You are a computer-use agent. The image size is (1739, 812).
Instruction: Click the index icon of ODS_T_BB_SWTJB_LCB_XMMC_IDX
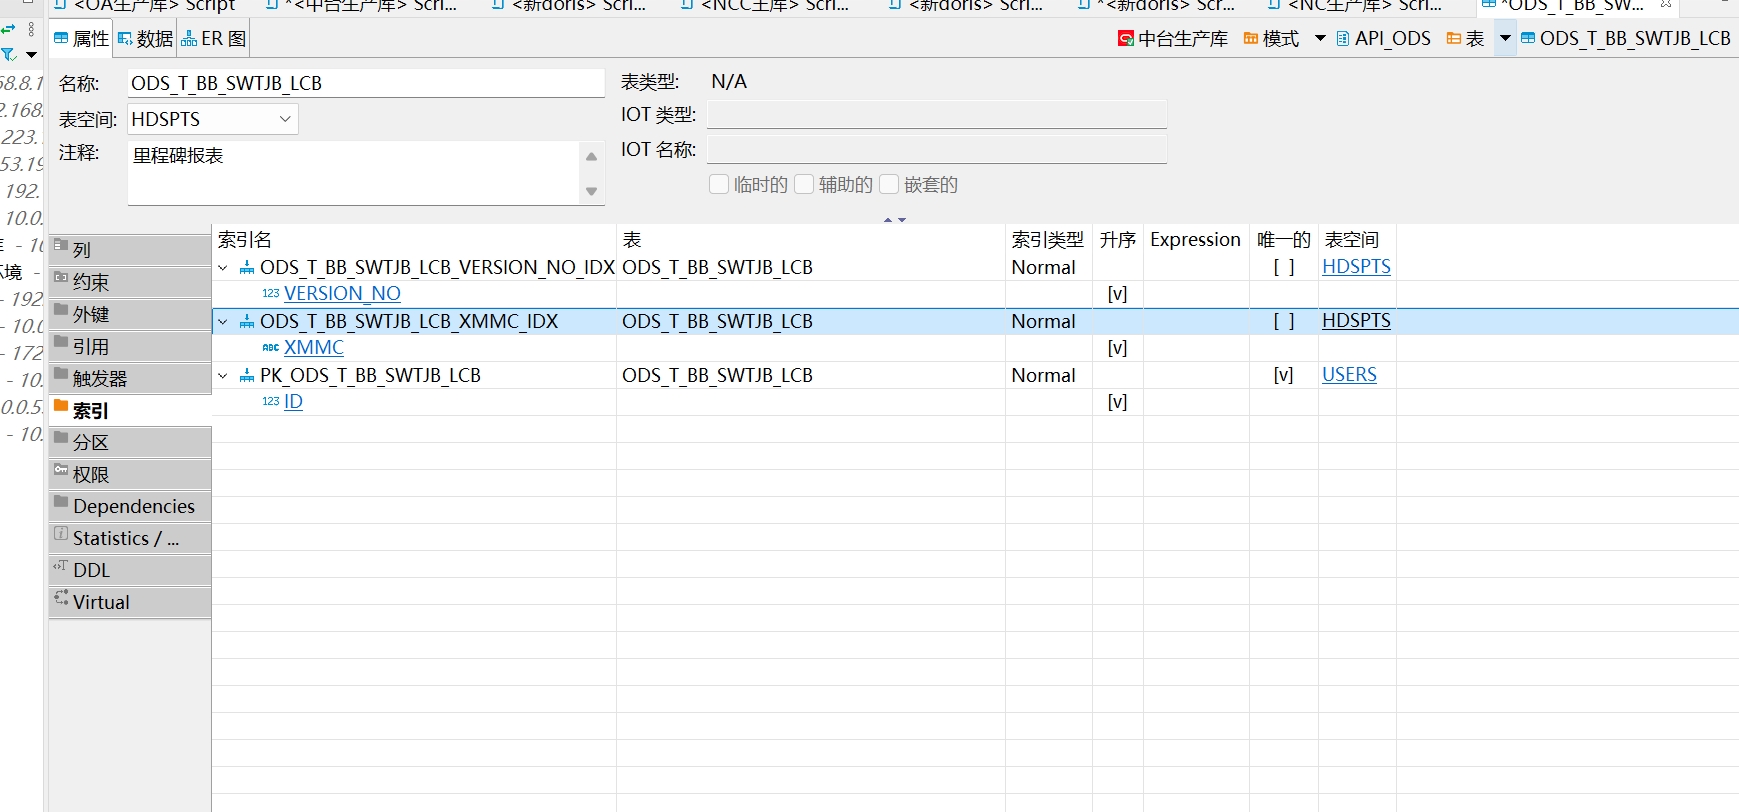[247, 322]
